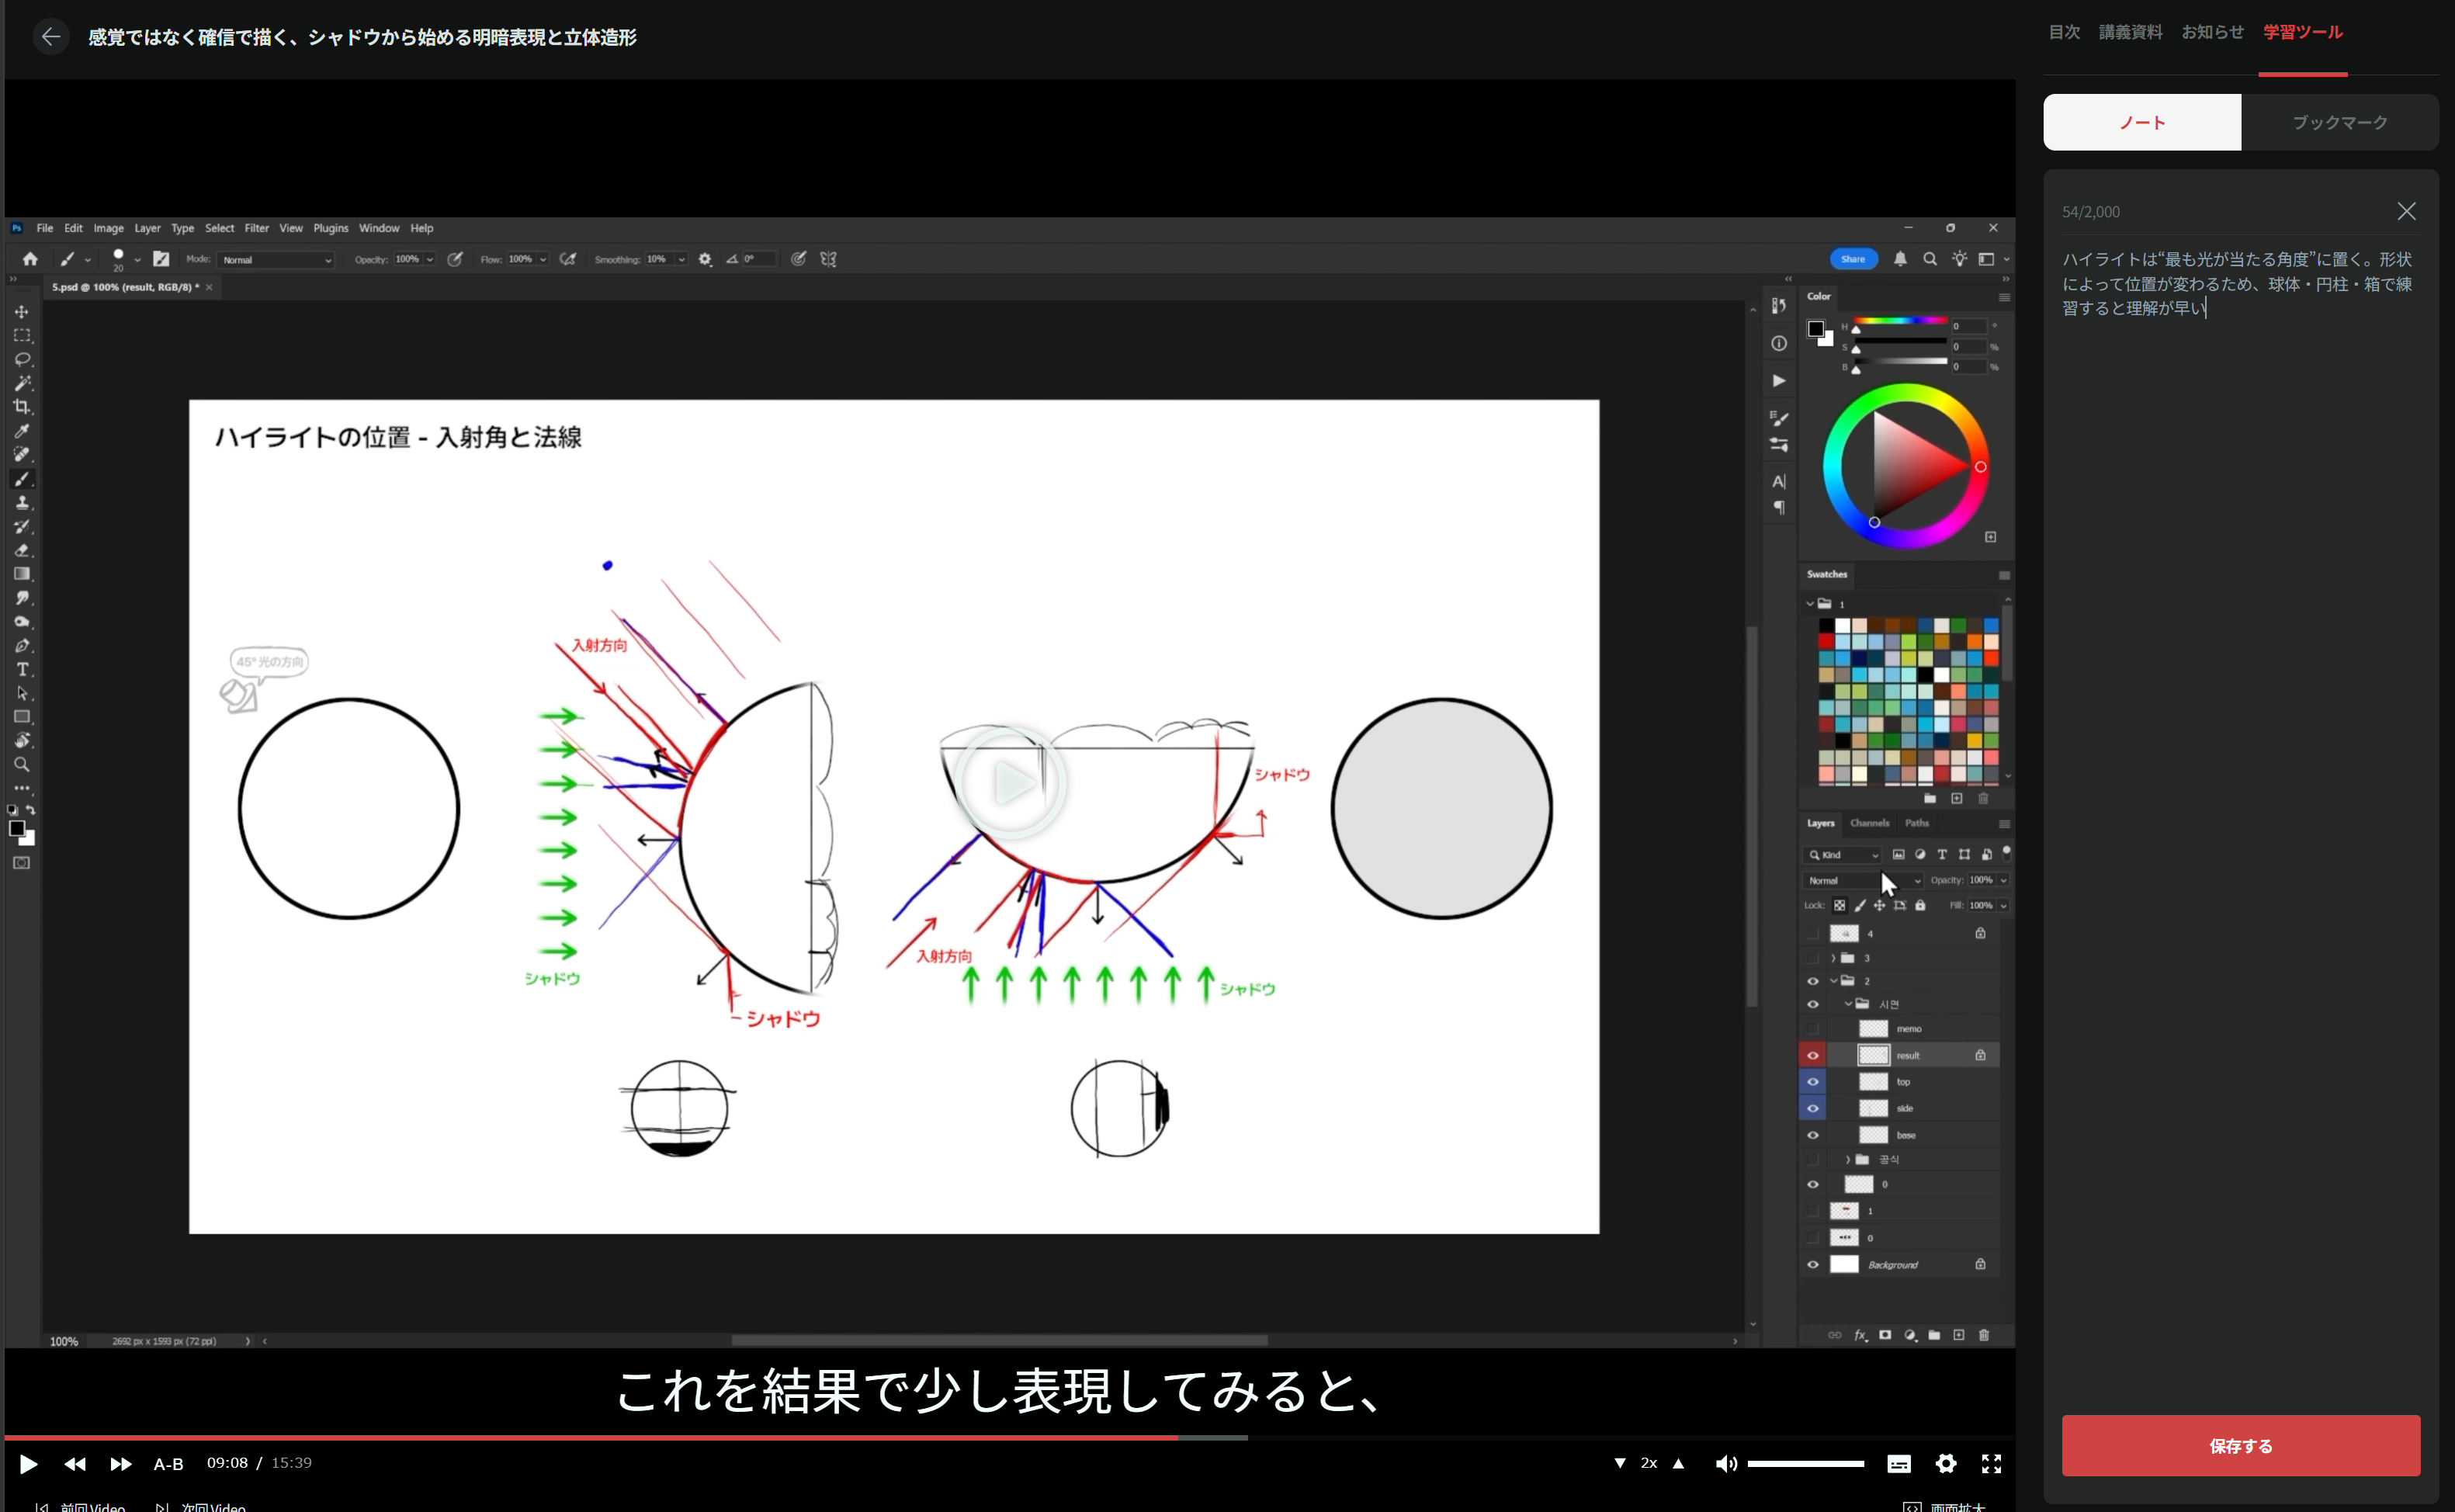Screen dimensions: 2455x1512
Task: Expand the 공식 layer group
Action: (x=1847, y=1160)
